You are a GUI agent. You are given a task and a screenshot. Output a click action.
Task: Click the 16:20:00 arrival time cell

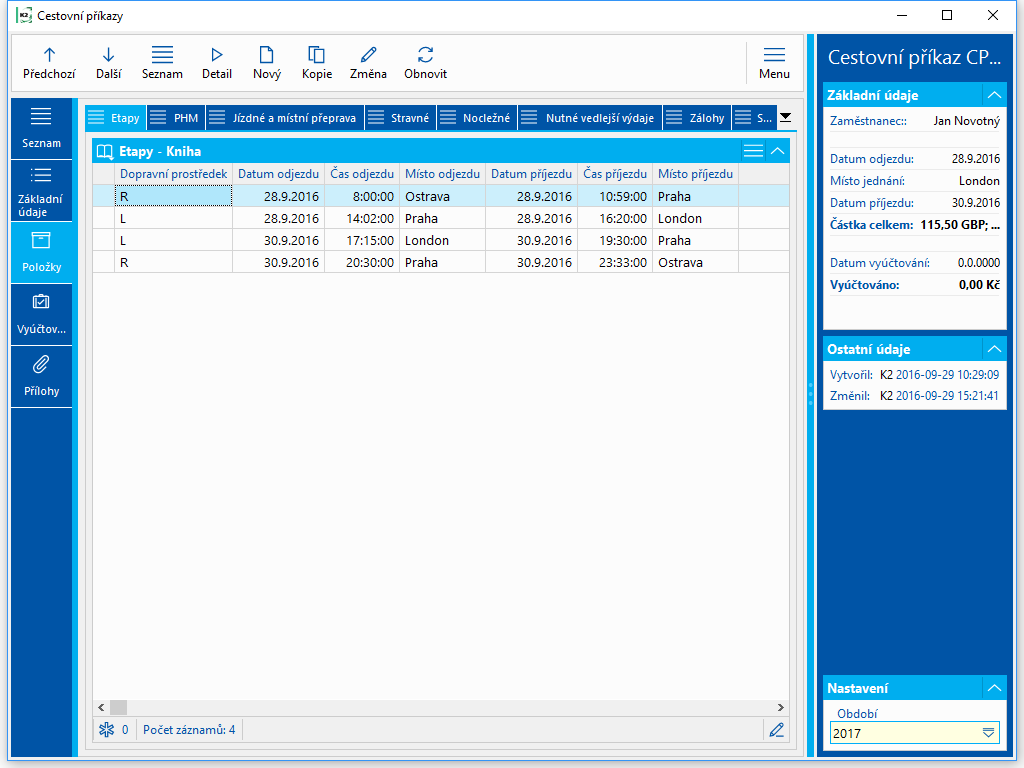[x=615, y=218]
